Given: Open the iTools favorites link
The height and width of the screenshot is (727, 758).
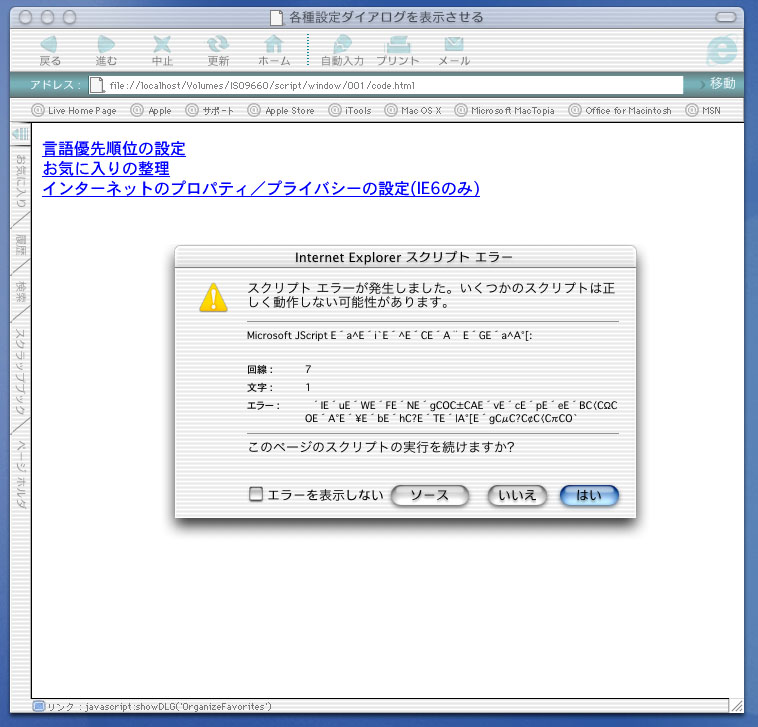Looking at the screenshot, I should click(350, 110).
